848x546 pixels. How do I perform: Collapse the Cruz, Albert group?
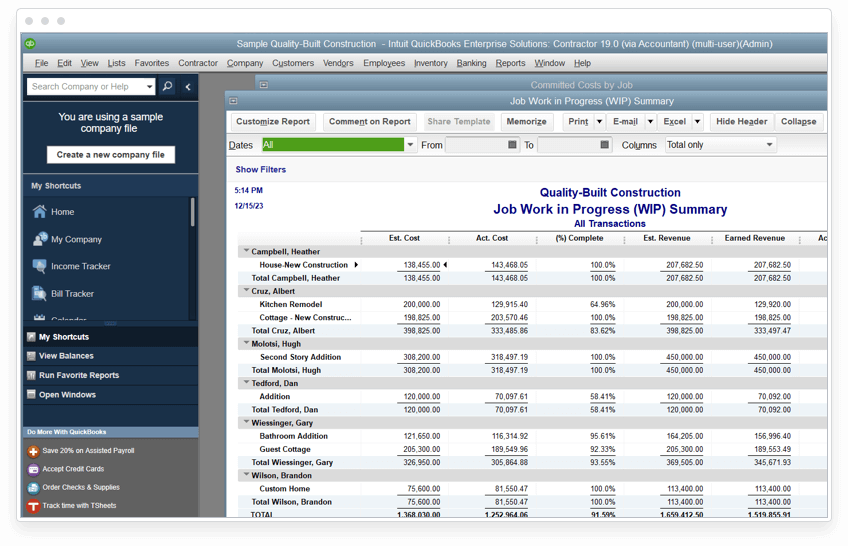246,290
